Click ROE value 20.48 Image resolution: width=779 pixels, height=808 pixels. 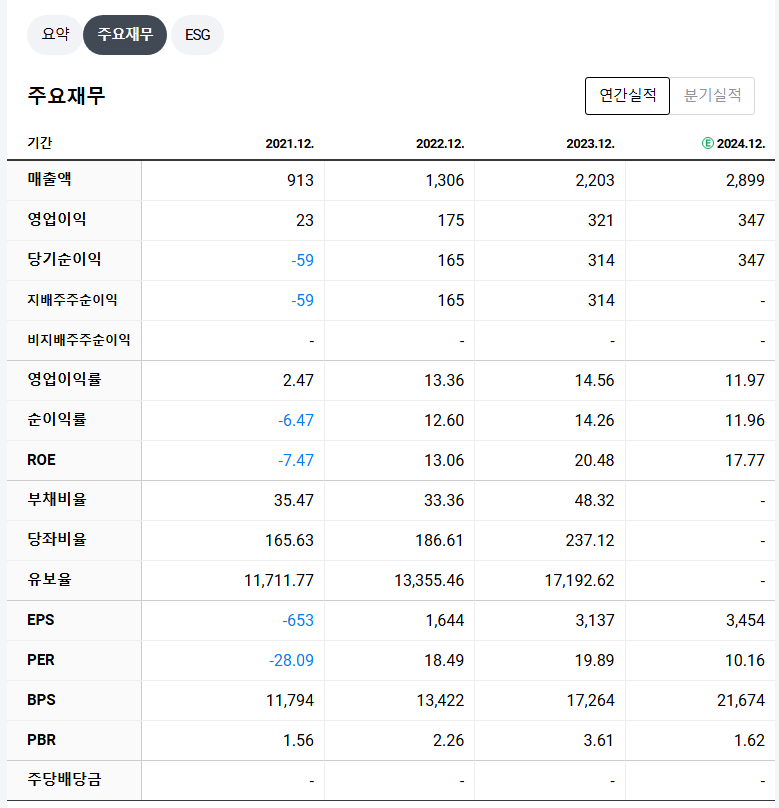pyautogui.click(x=595, y=460)
